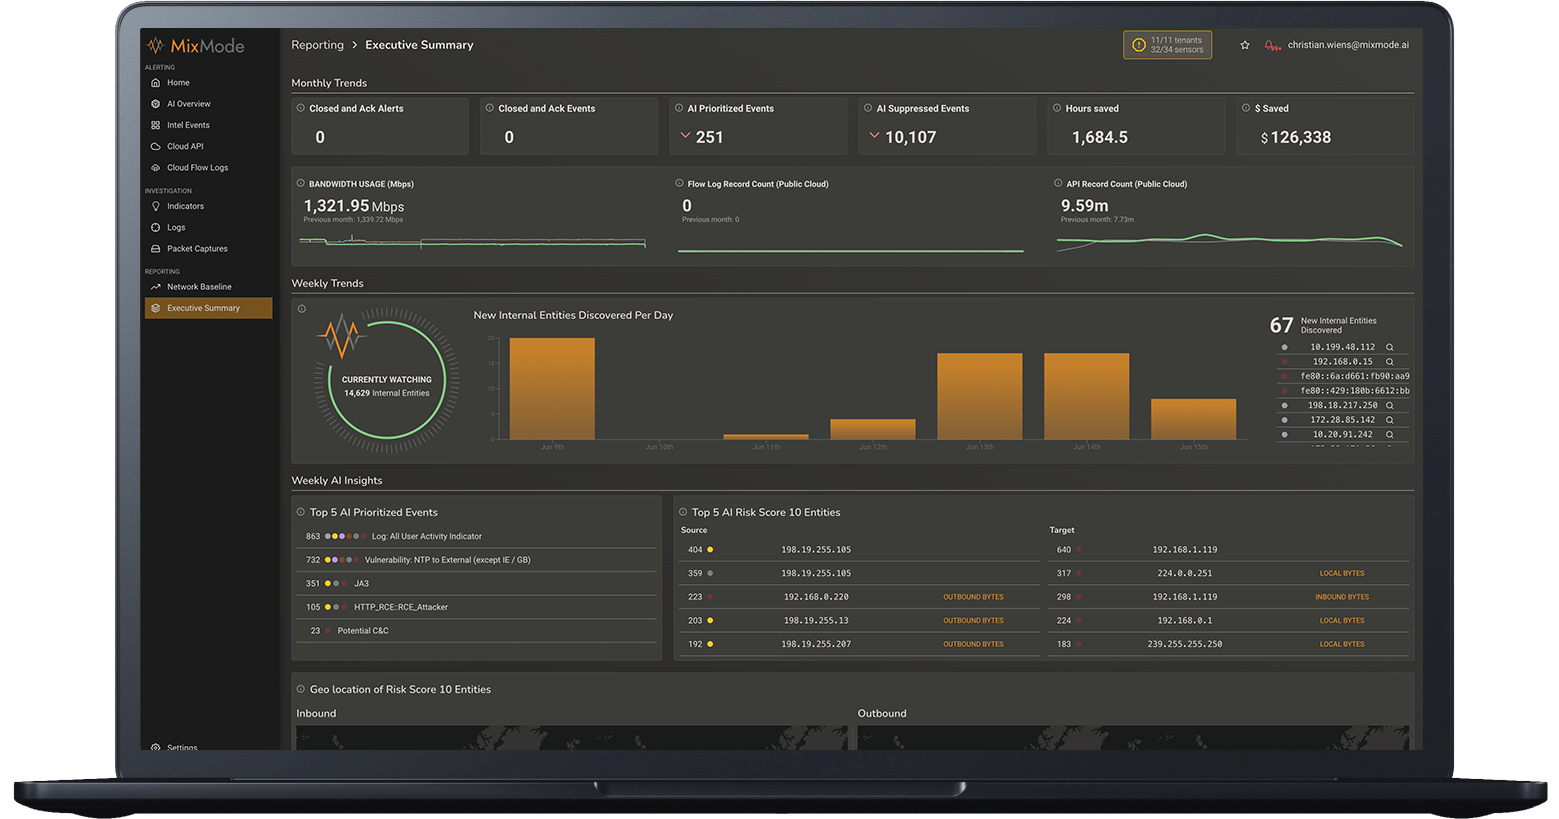The height and width of the screenshot is (819, 1559).
Task: Click info icon on $ Saved card
Action: pyautogui.click(x=1246, y=108)
